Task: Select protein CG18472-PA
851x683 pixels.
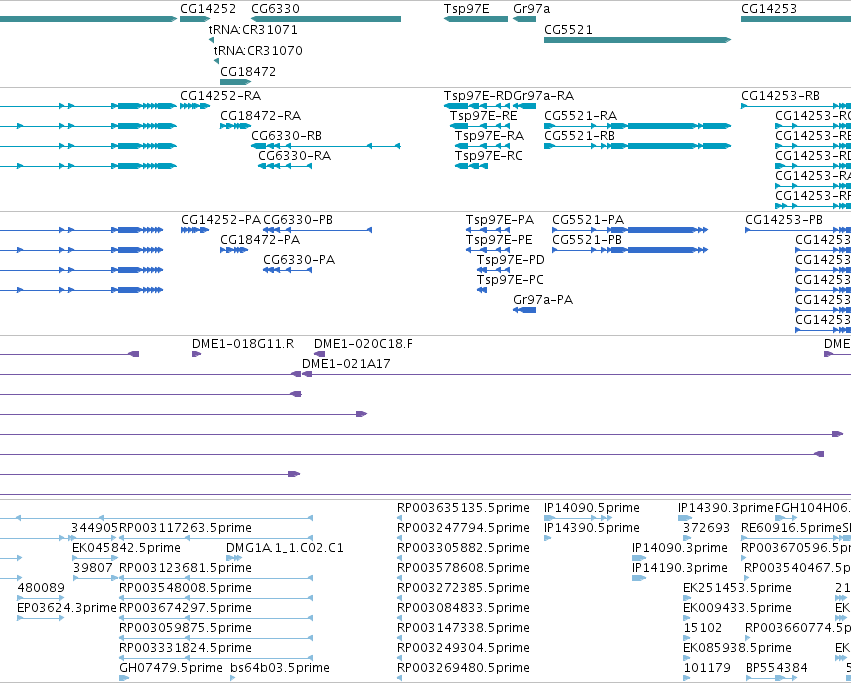Action: coord(260,240)
